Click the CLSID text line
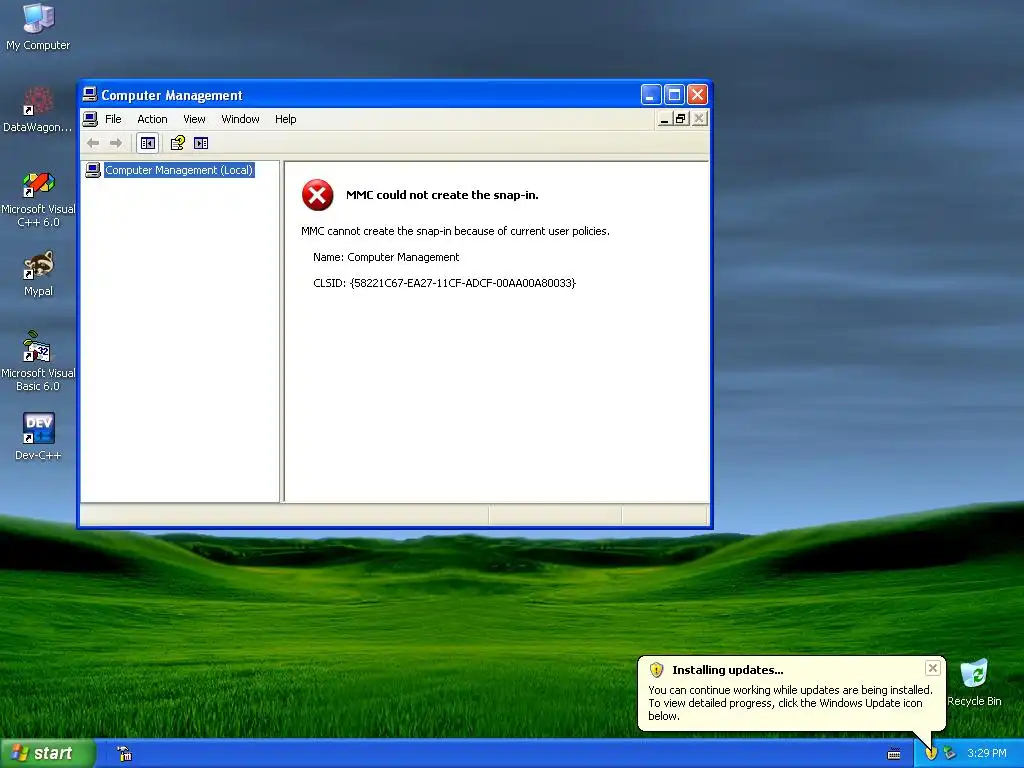1024x768 pixels. click(444, 283)
